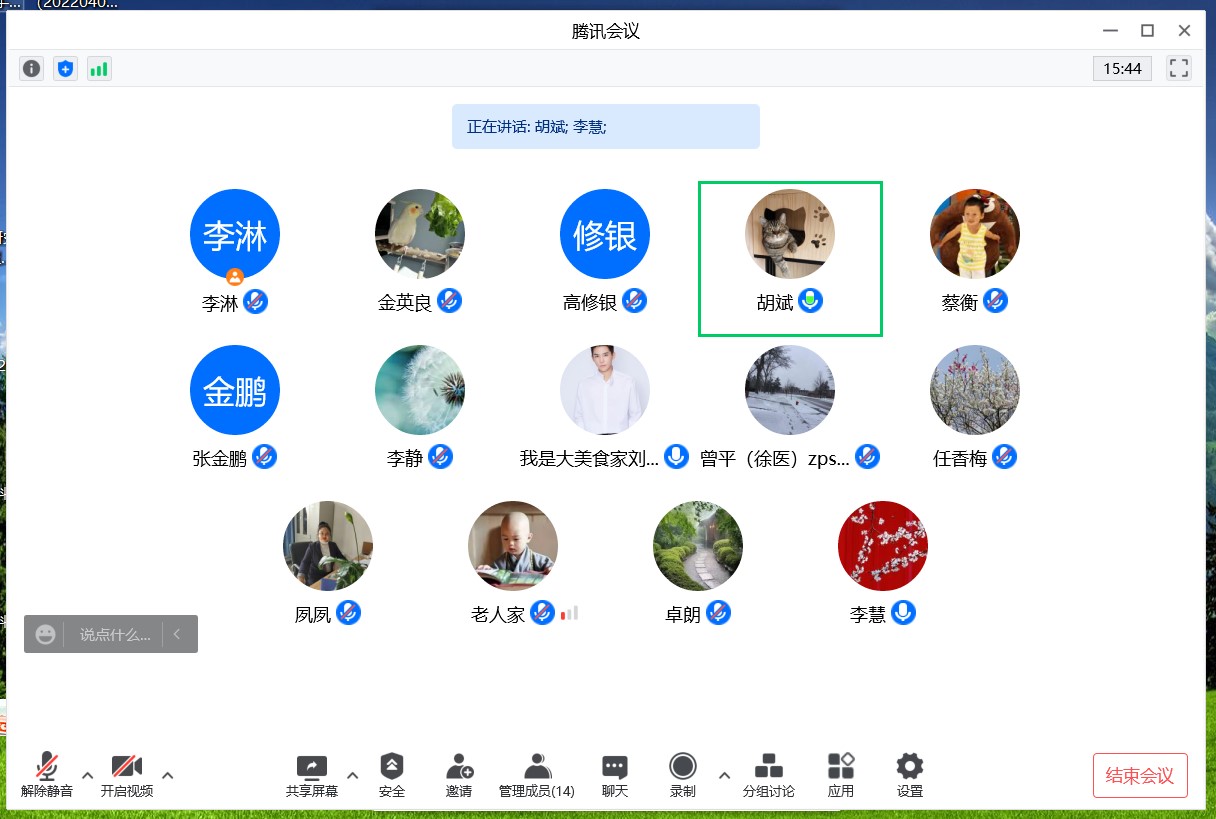Select 胡斌's cat avatar

click(x=790, y=234)
